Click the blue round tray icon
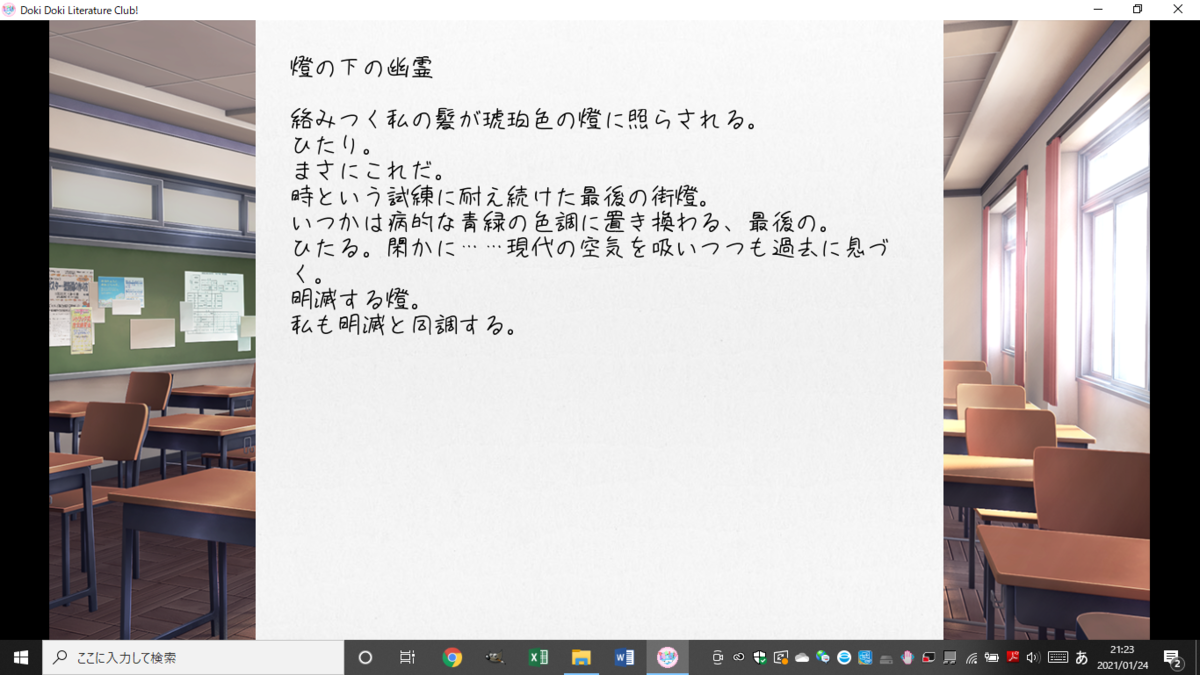The image size is (1200, 675). click(844, 657)
